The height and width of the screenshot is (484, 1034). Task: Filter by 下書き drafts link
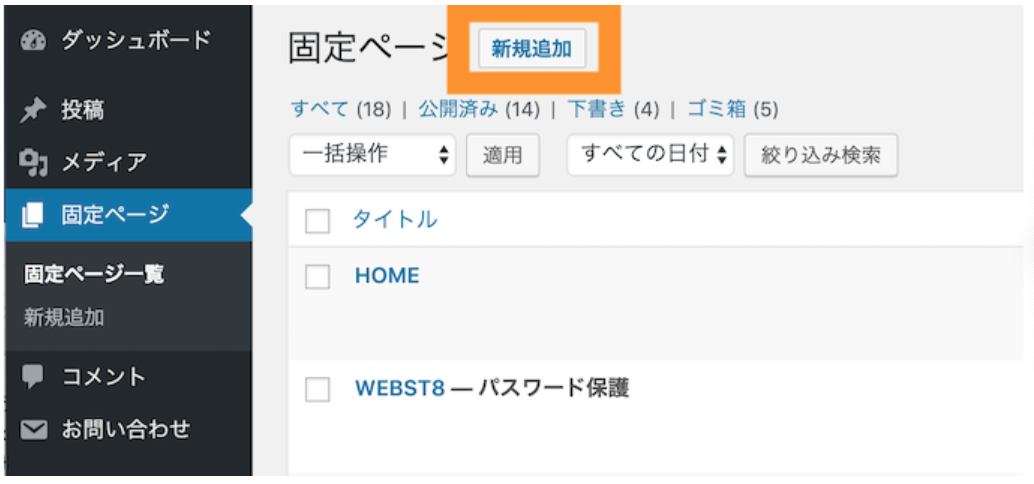(x=596, y=109)
